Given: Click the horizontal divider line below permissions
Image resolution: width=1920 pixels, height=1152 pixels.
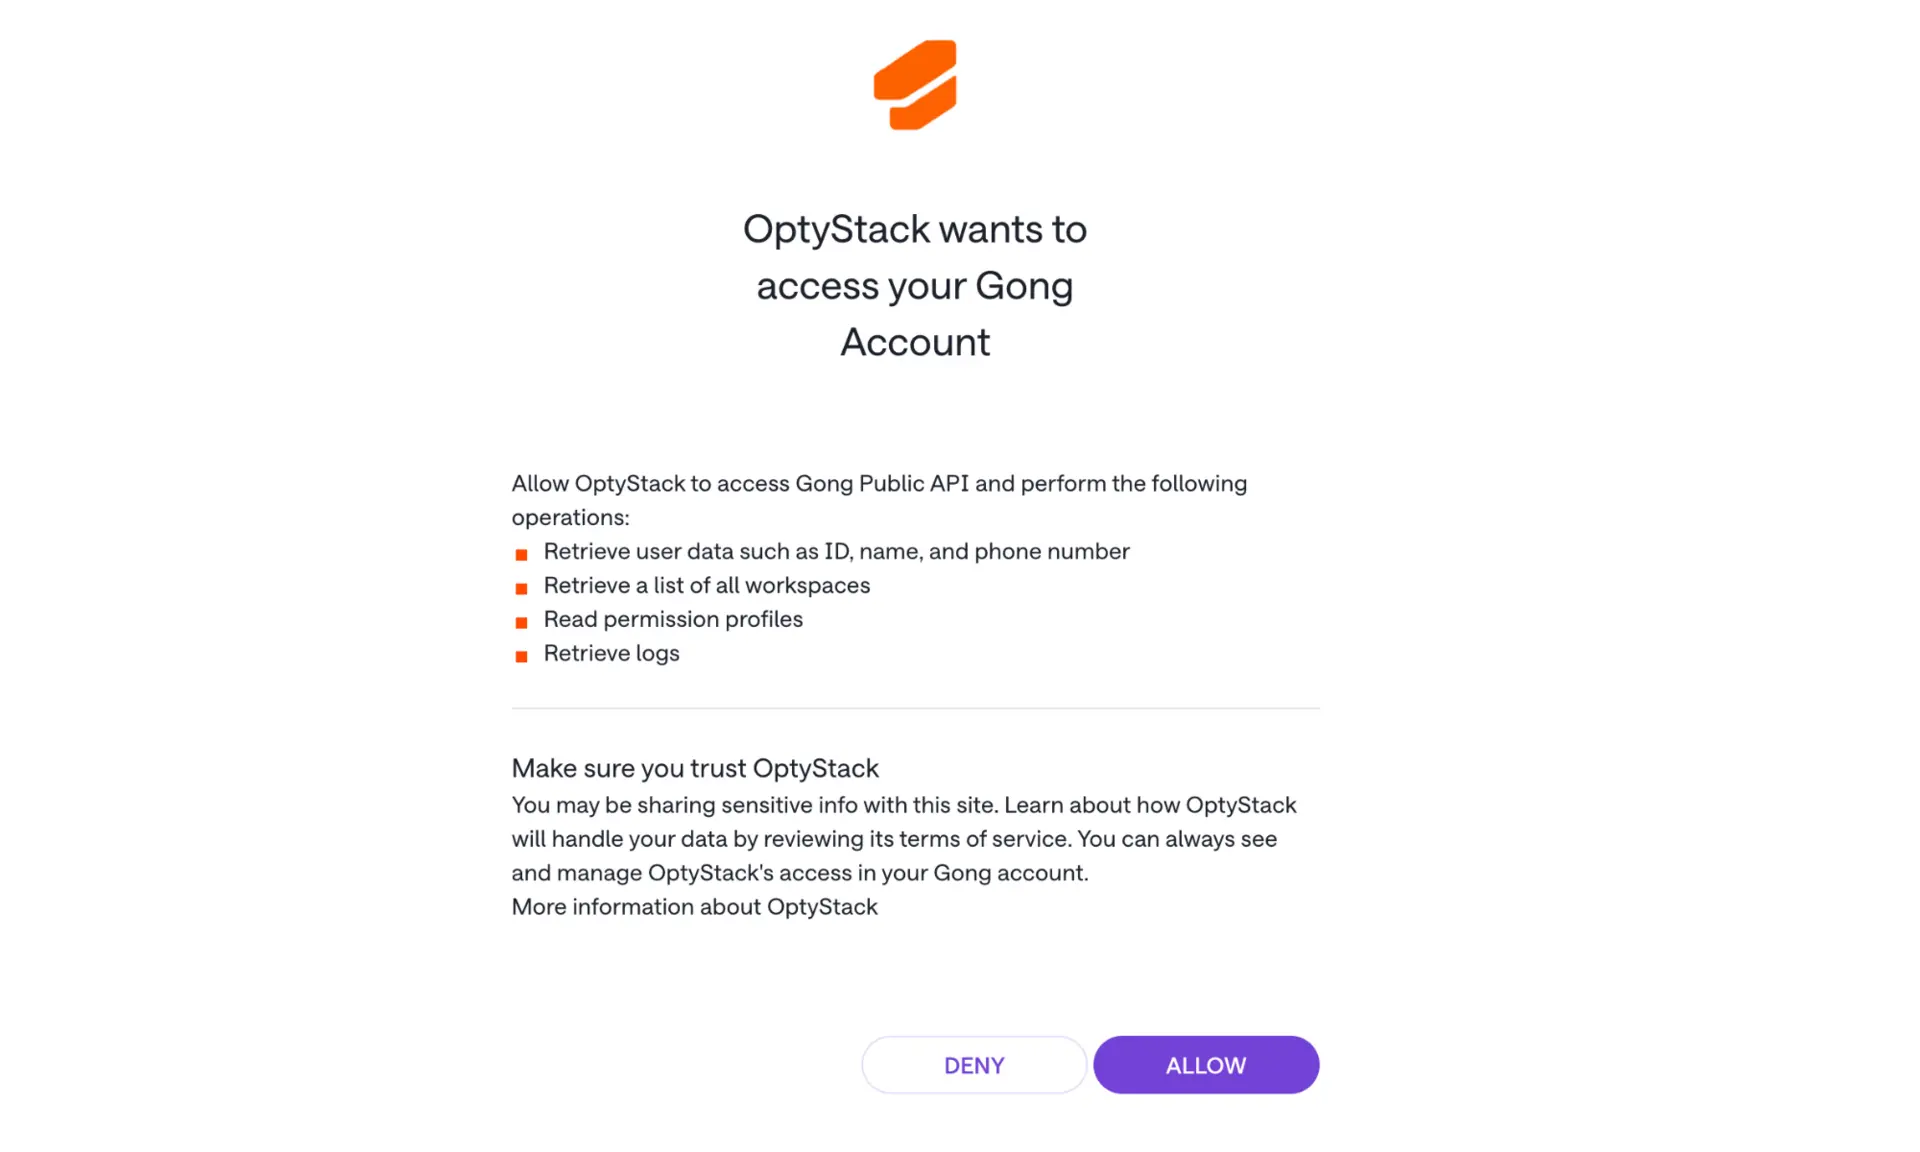Looking at the screenshot, I should pyautogui.click(x=915, y=708).
